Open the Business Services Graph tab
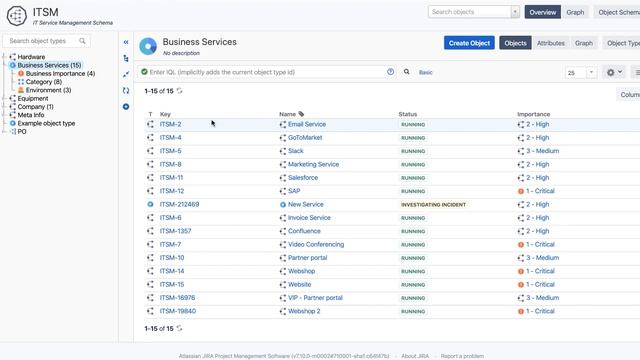 584,43
